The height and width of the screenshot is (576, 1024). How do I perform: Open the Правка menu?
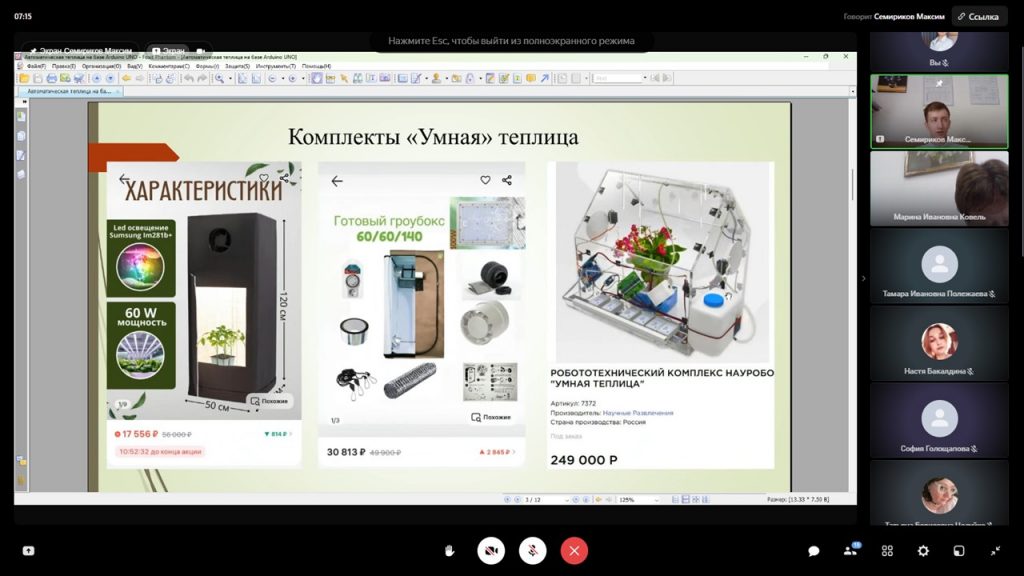(x=63, y=66)
